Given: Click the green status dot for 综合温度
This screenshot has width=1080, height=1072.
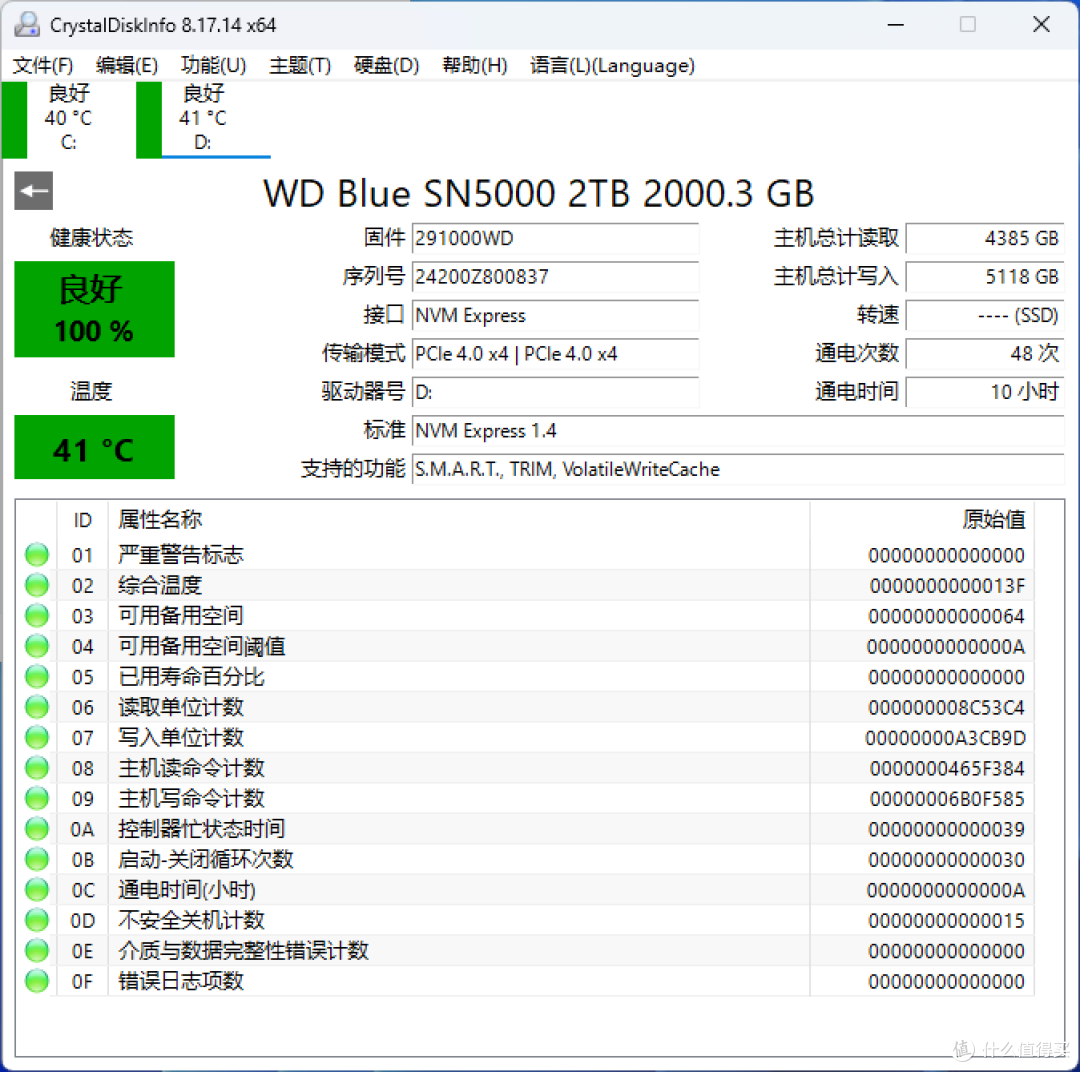Looking at the screenshot, I should click(36, 584).
